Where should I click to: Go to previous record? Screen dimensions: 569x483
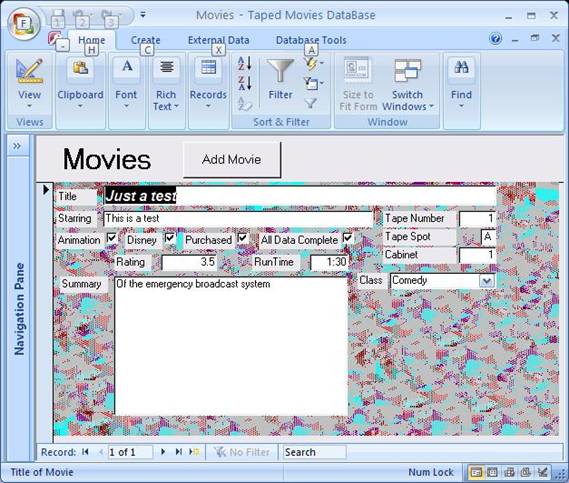(x=101, y=452)
